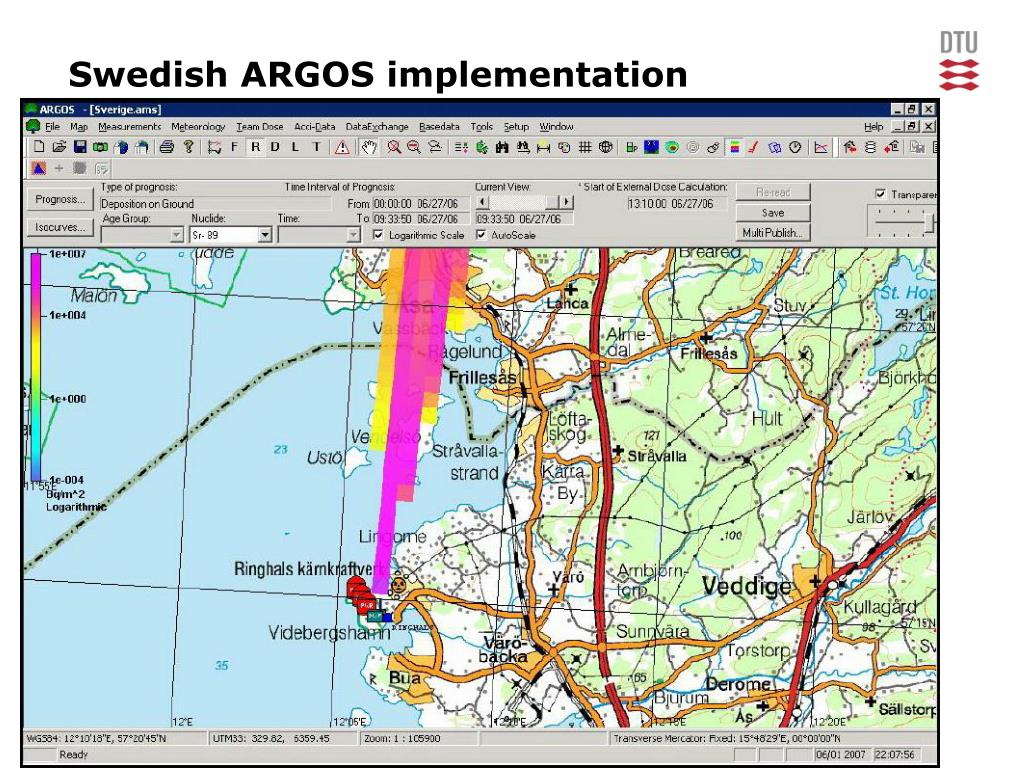
Task: Click the binoculars find icon
Action: [x=502, y=148]
